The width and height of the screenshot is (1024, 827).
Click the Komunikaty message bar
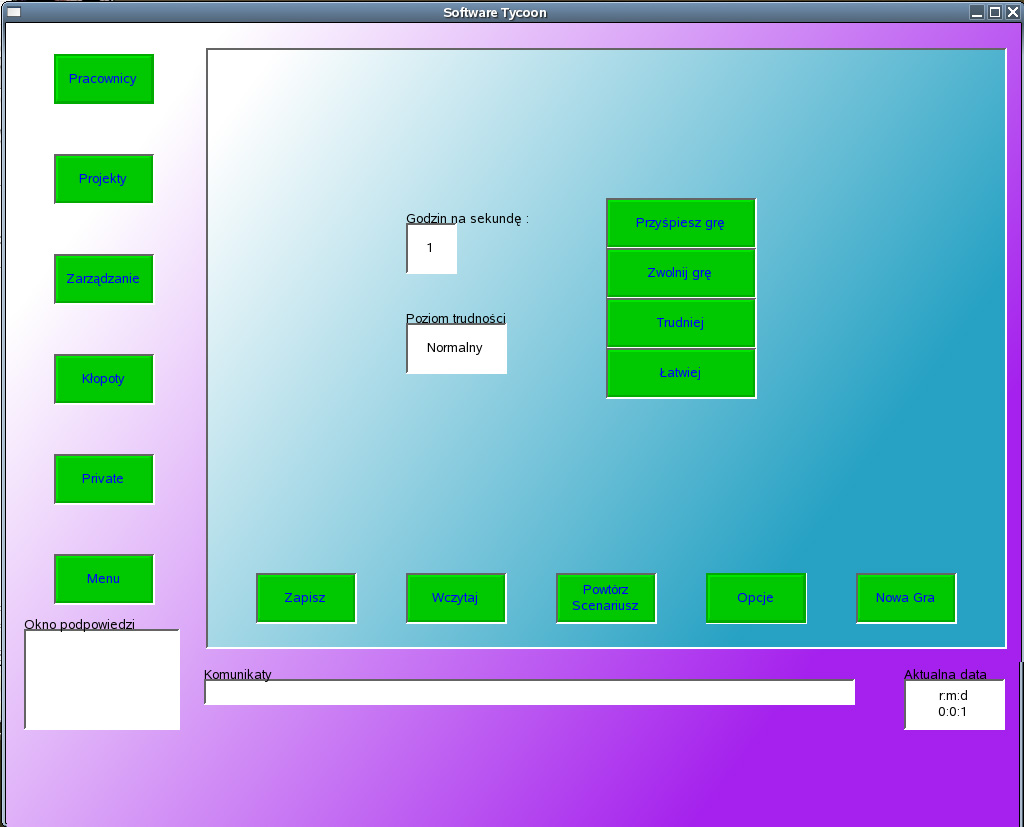[529, 692]
